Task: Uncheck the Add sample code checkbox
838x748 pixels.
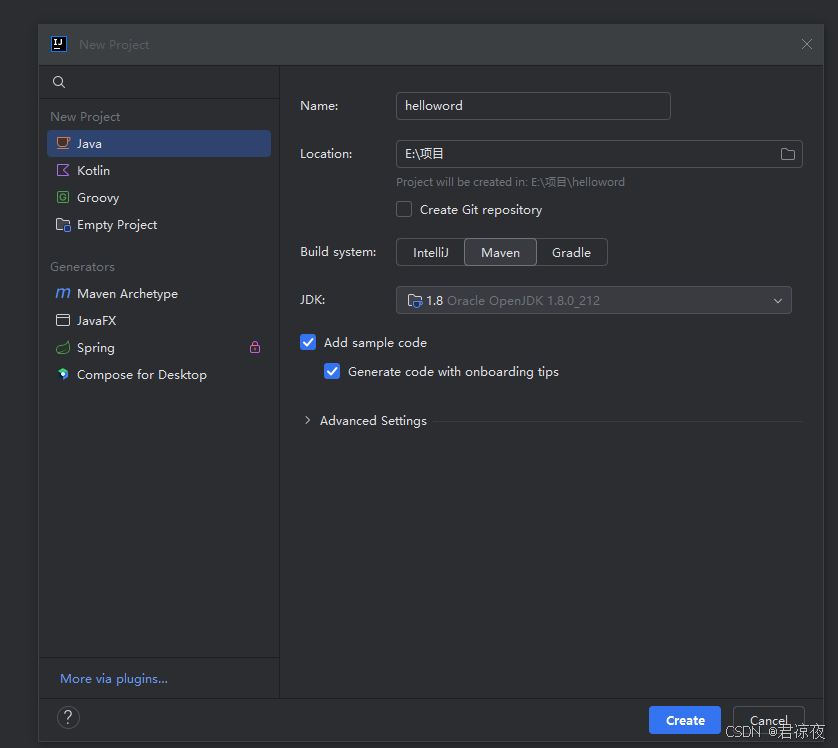Action: click(x=308, y=343)
